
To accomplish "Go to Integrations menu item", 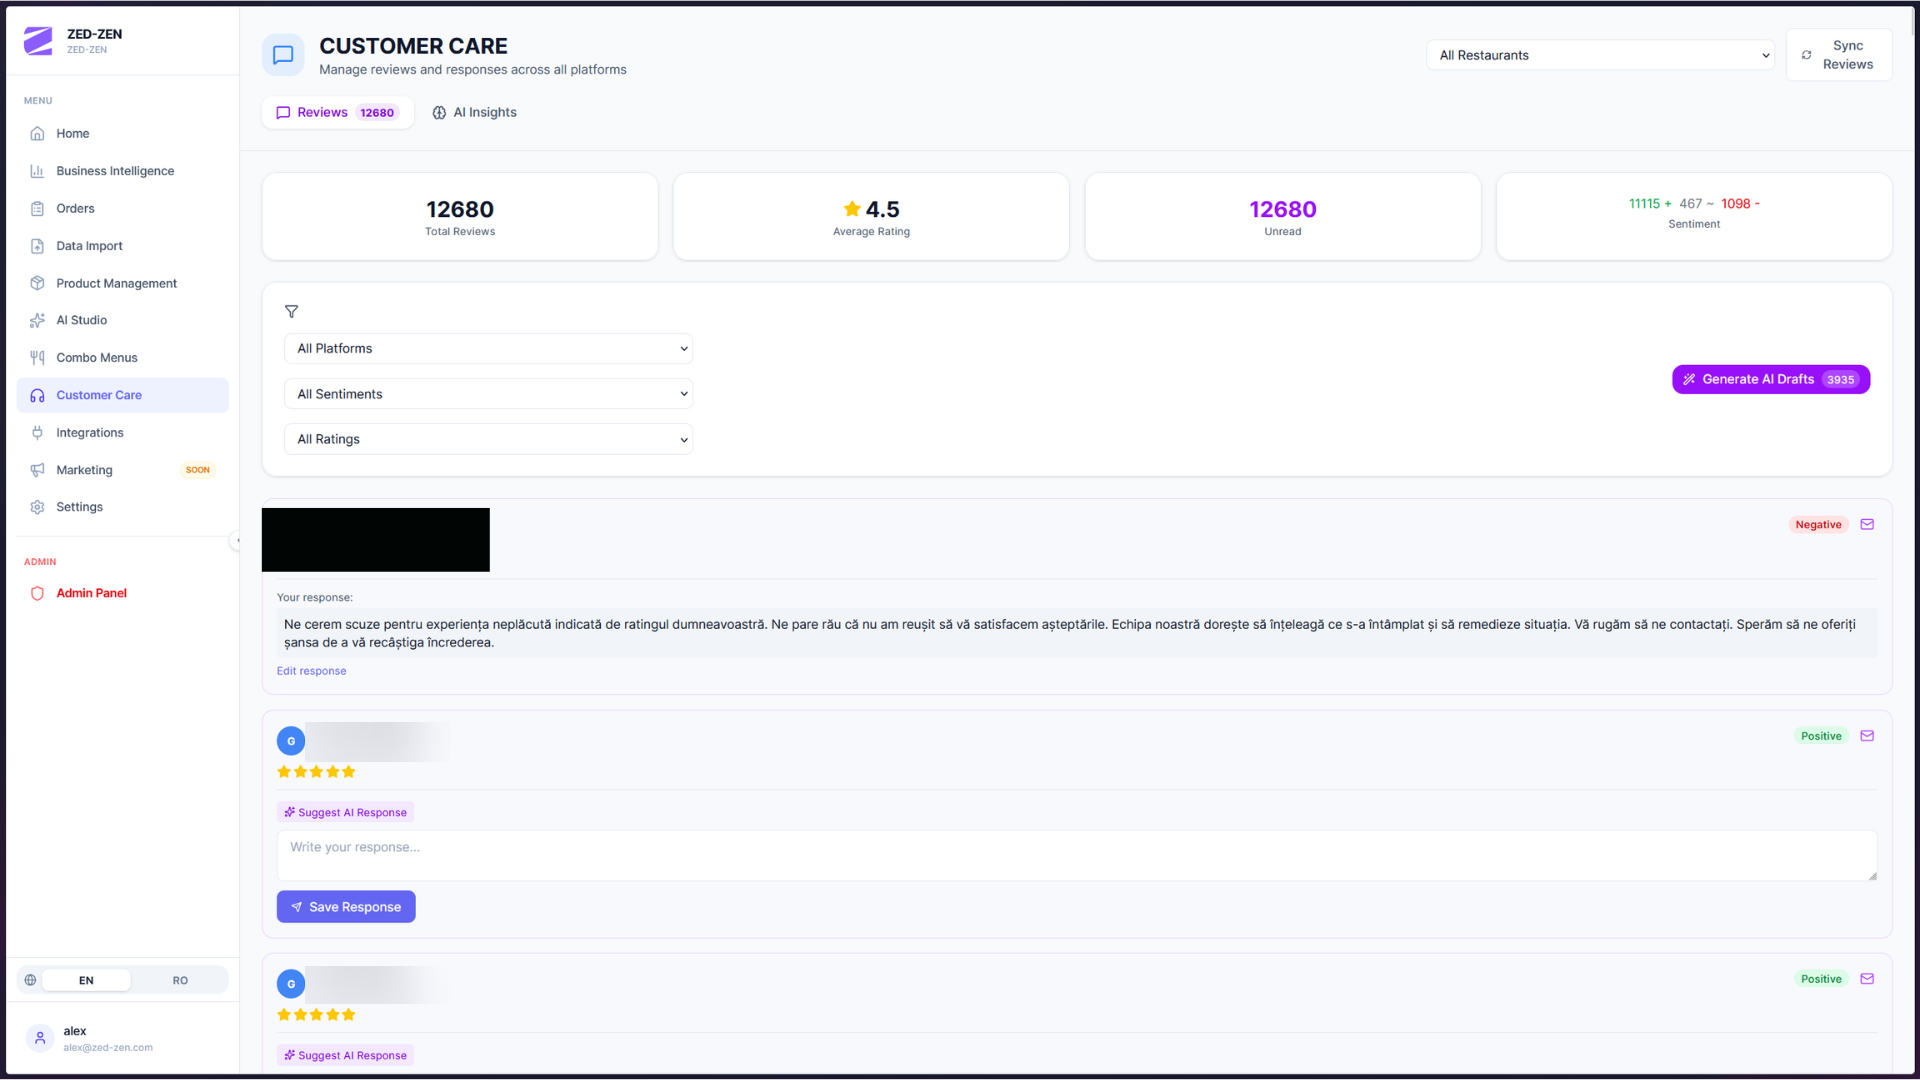I will (x=123, y=432).
